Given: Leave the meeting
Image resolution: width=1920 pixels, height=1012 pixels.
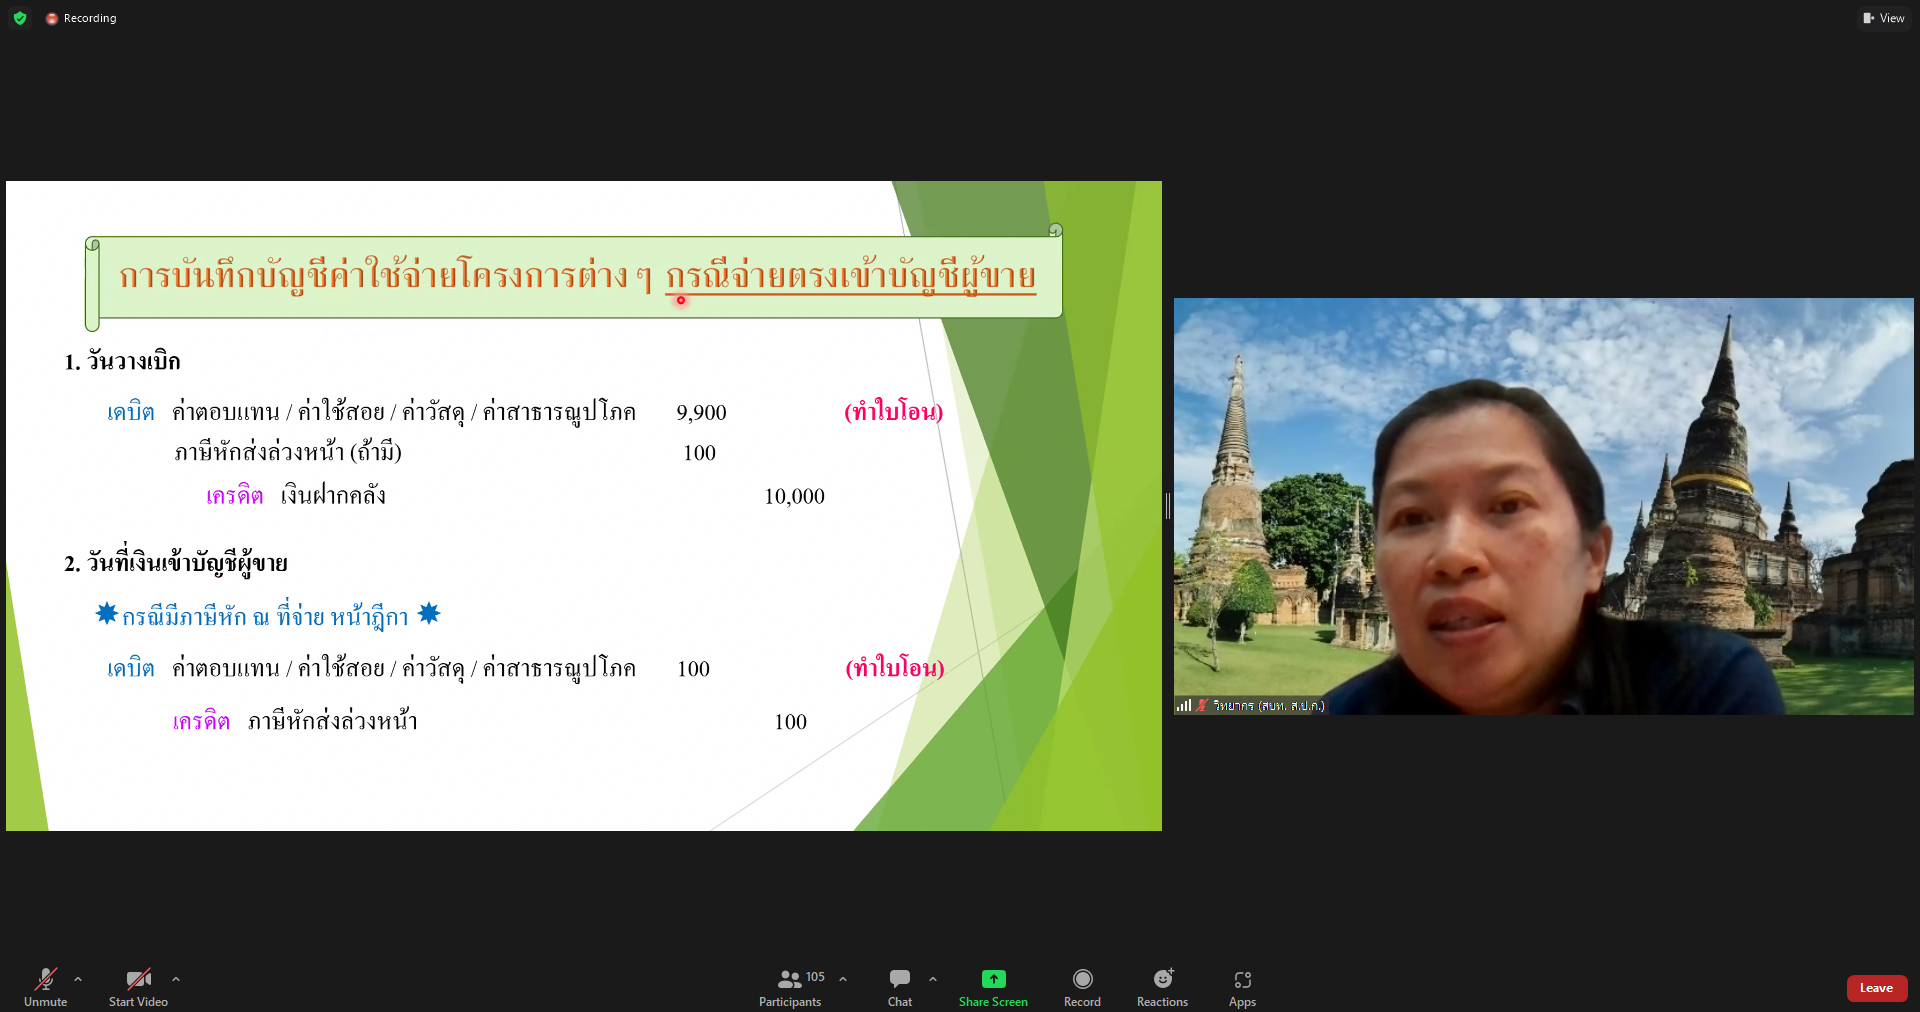Looking at the screenshot, I should click(1876, 988).
